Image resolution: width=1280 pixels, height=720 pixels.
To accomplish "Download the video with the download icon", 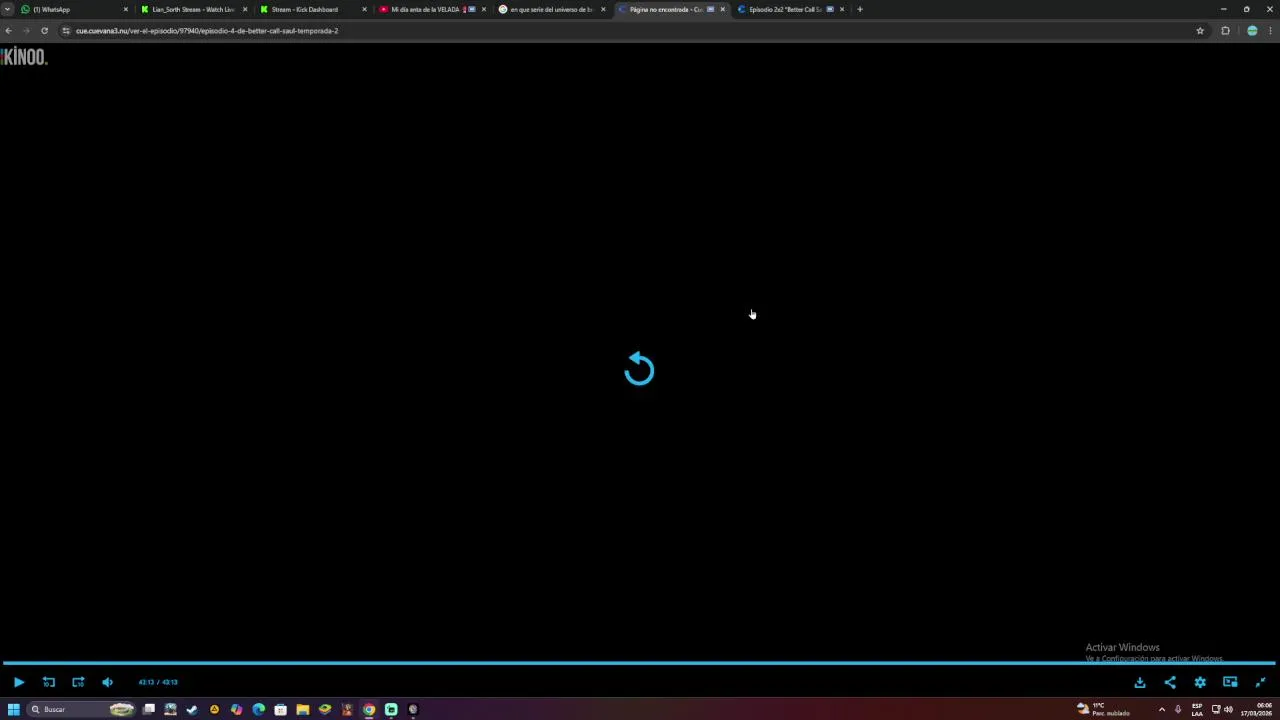I will tap(1140, 682).
